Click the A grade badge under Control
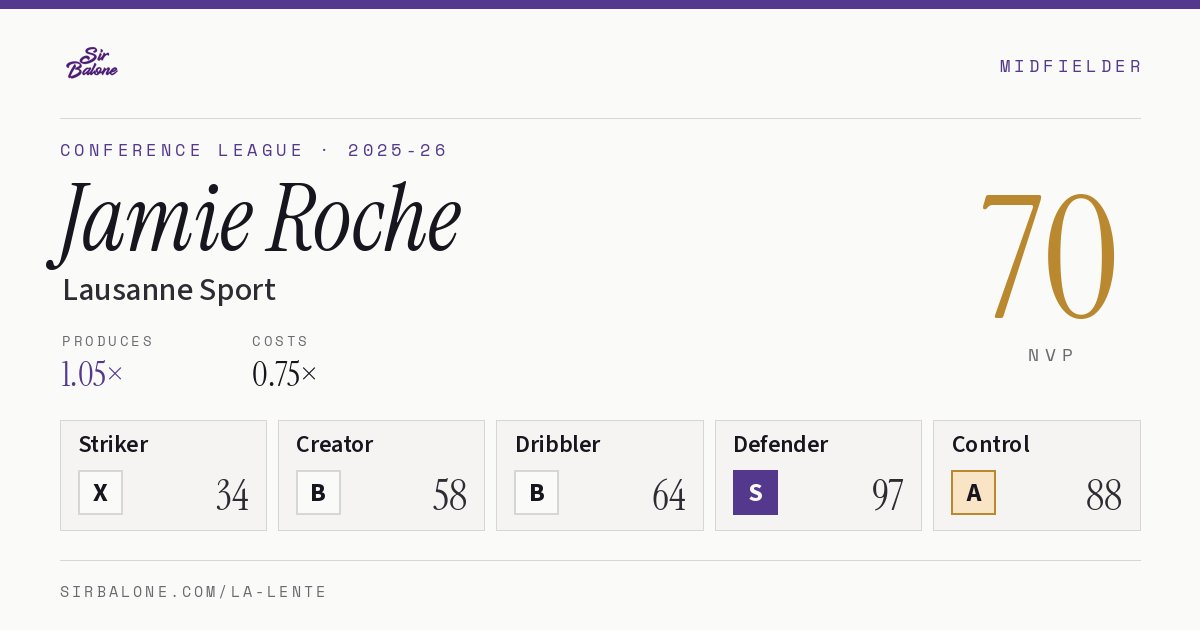 [x=973, y=493]
